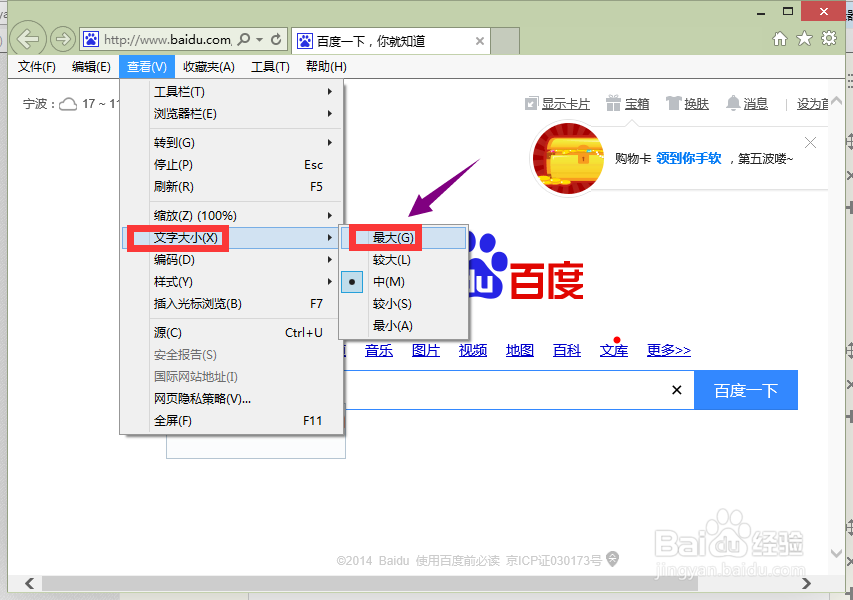Viewport: 853px width, 600px height.
Task: Select 最大(G) text size
Action: click(x=403, y=238)
